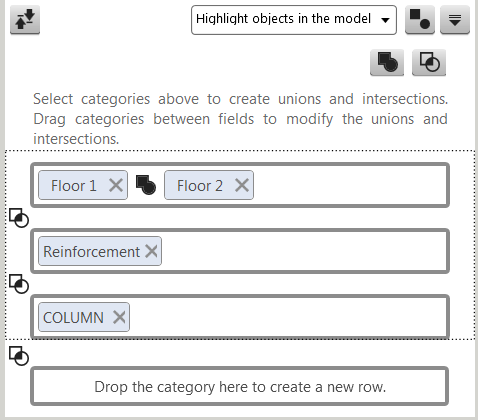The width and height of the screenshot is (478, 420).
Task: Remove the Reinforcement category tag
Action: click(x=151, y=251)
